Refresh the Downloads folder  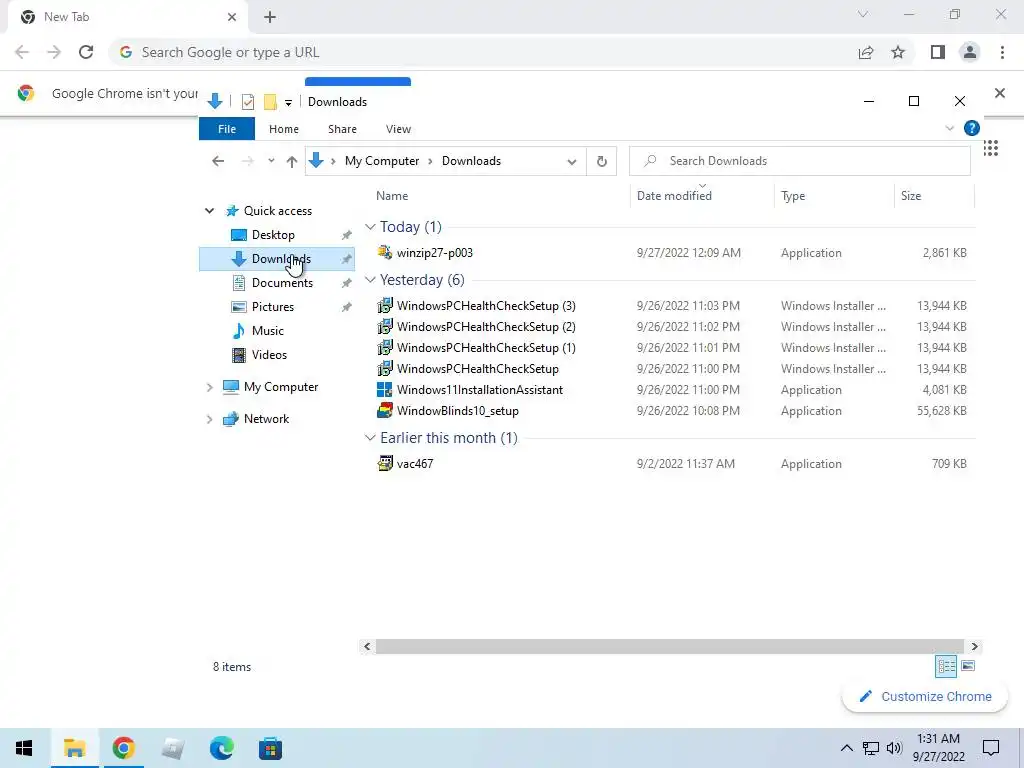[601, 161]
